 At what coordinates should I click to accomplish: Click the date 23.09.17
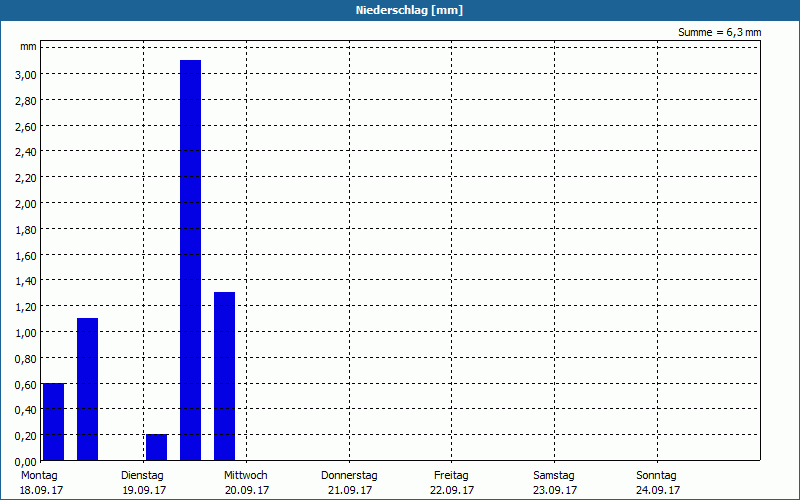(x=555, y=490)
